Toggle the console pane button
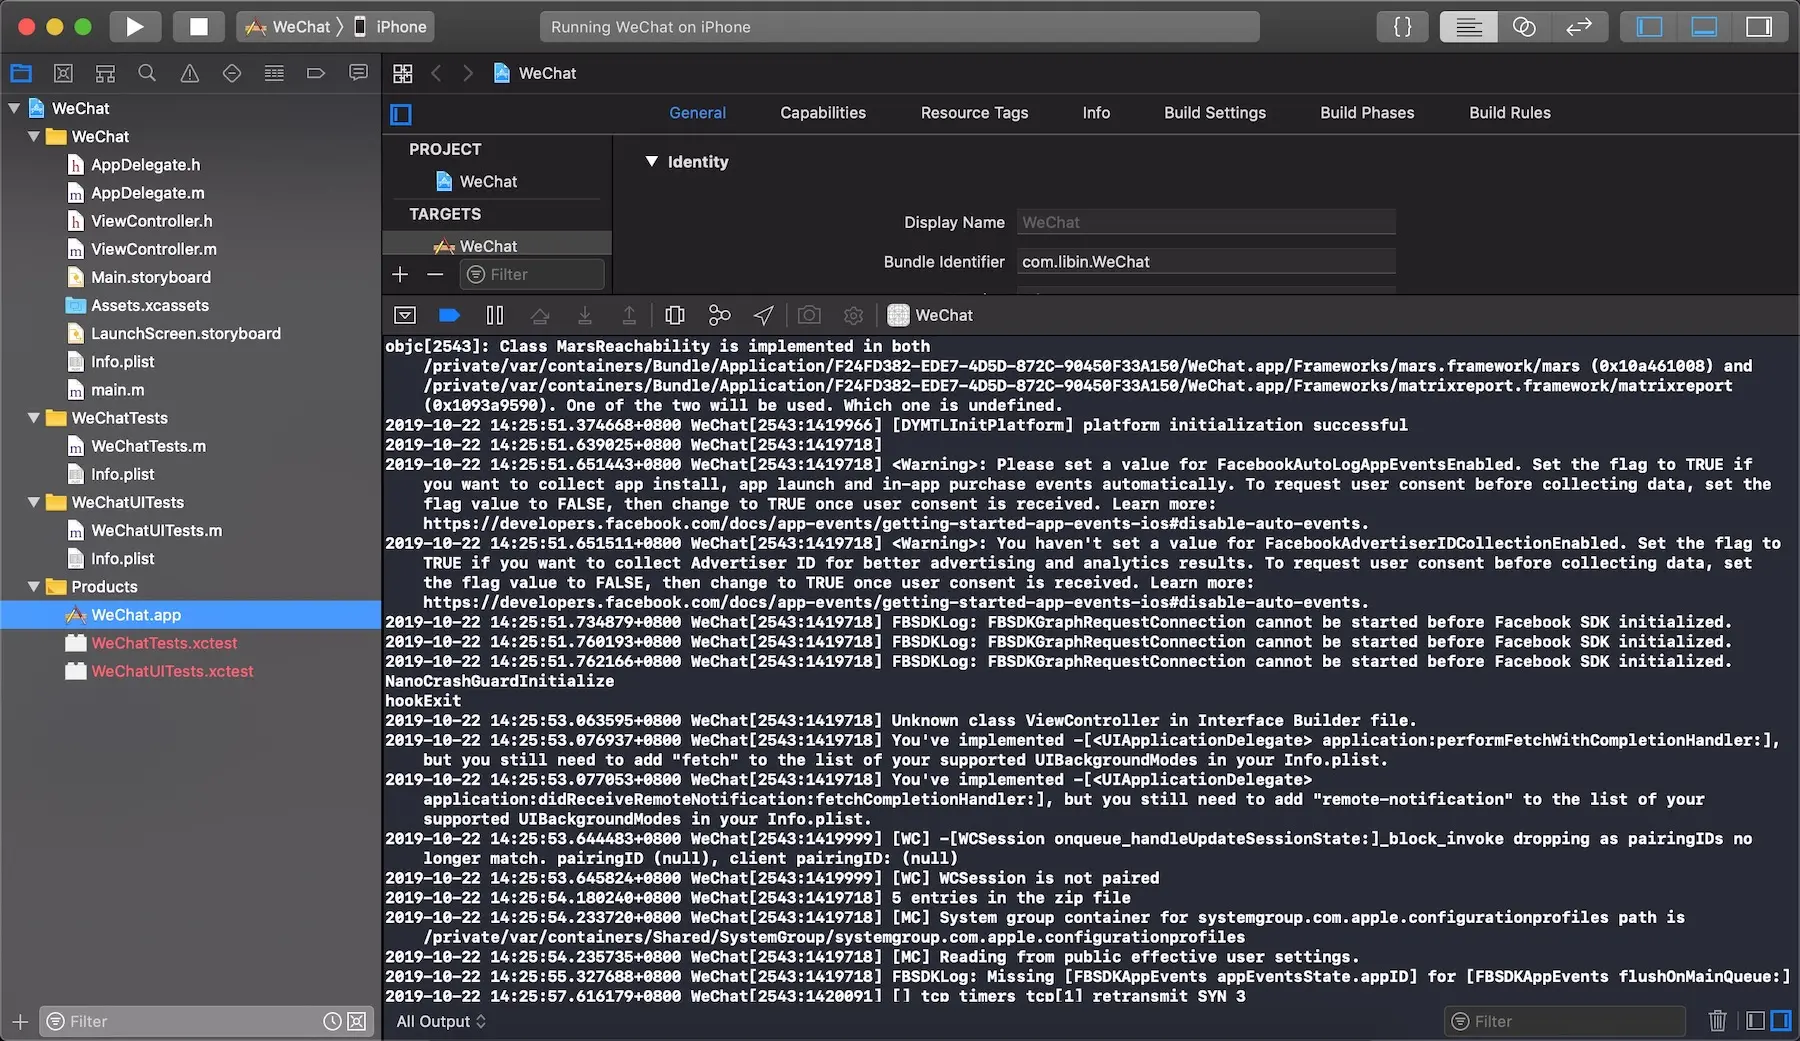 (1781, 1021)
